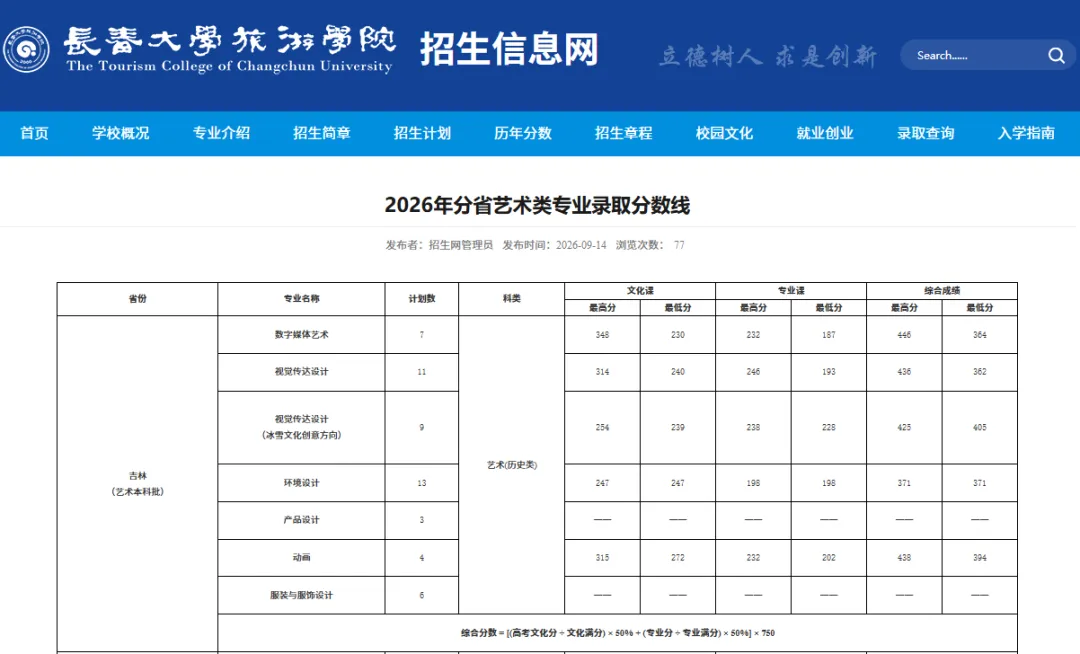Click the score 193 cell
Viewport: 1080px width, 654px height.
coord(829,372)
